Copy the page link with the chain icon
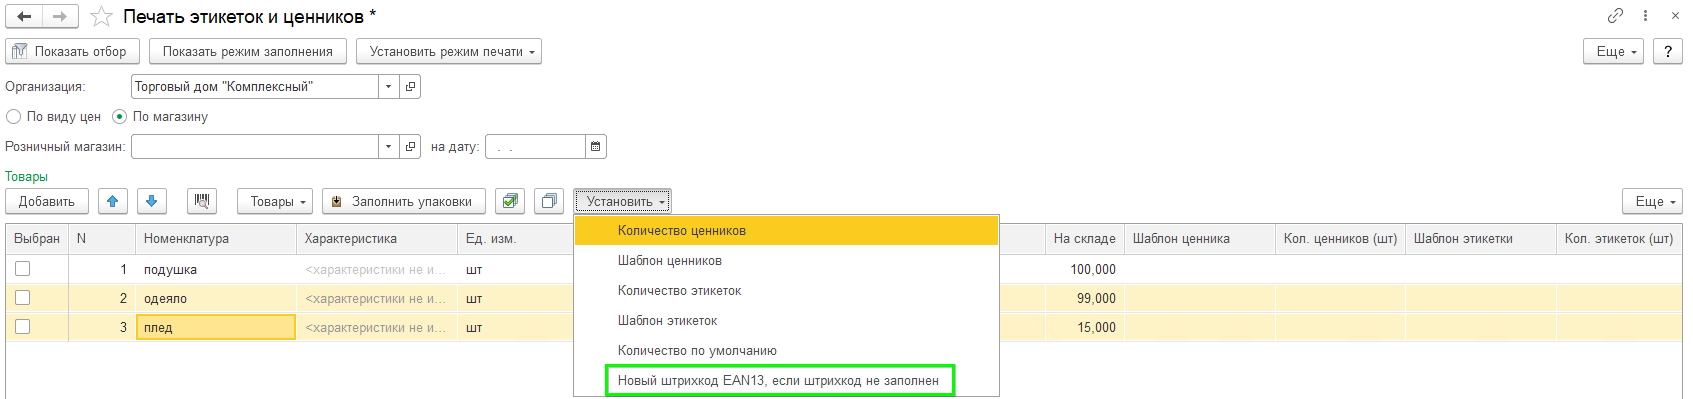 point(1615,16)
